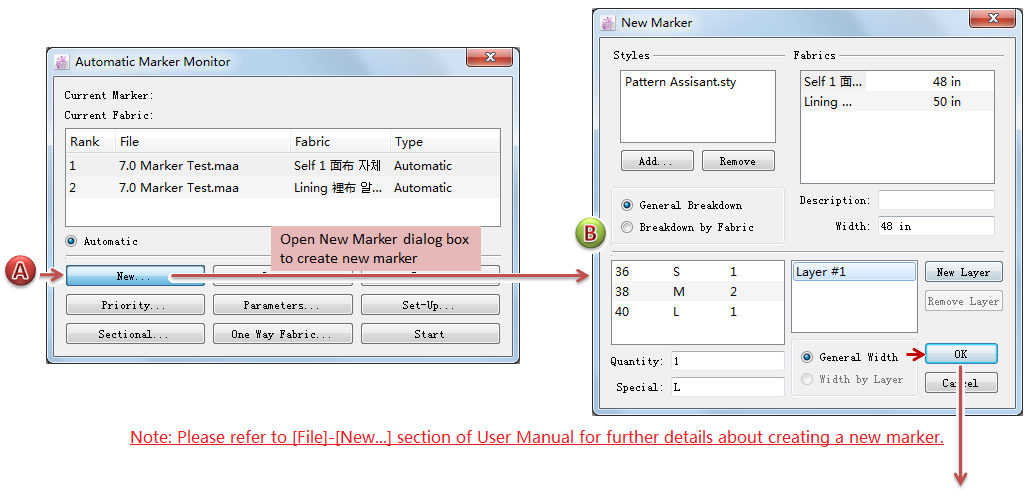1027x496 pixels.
Task: Click the red A step marker
Action: point(19,273)
